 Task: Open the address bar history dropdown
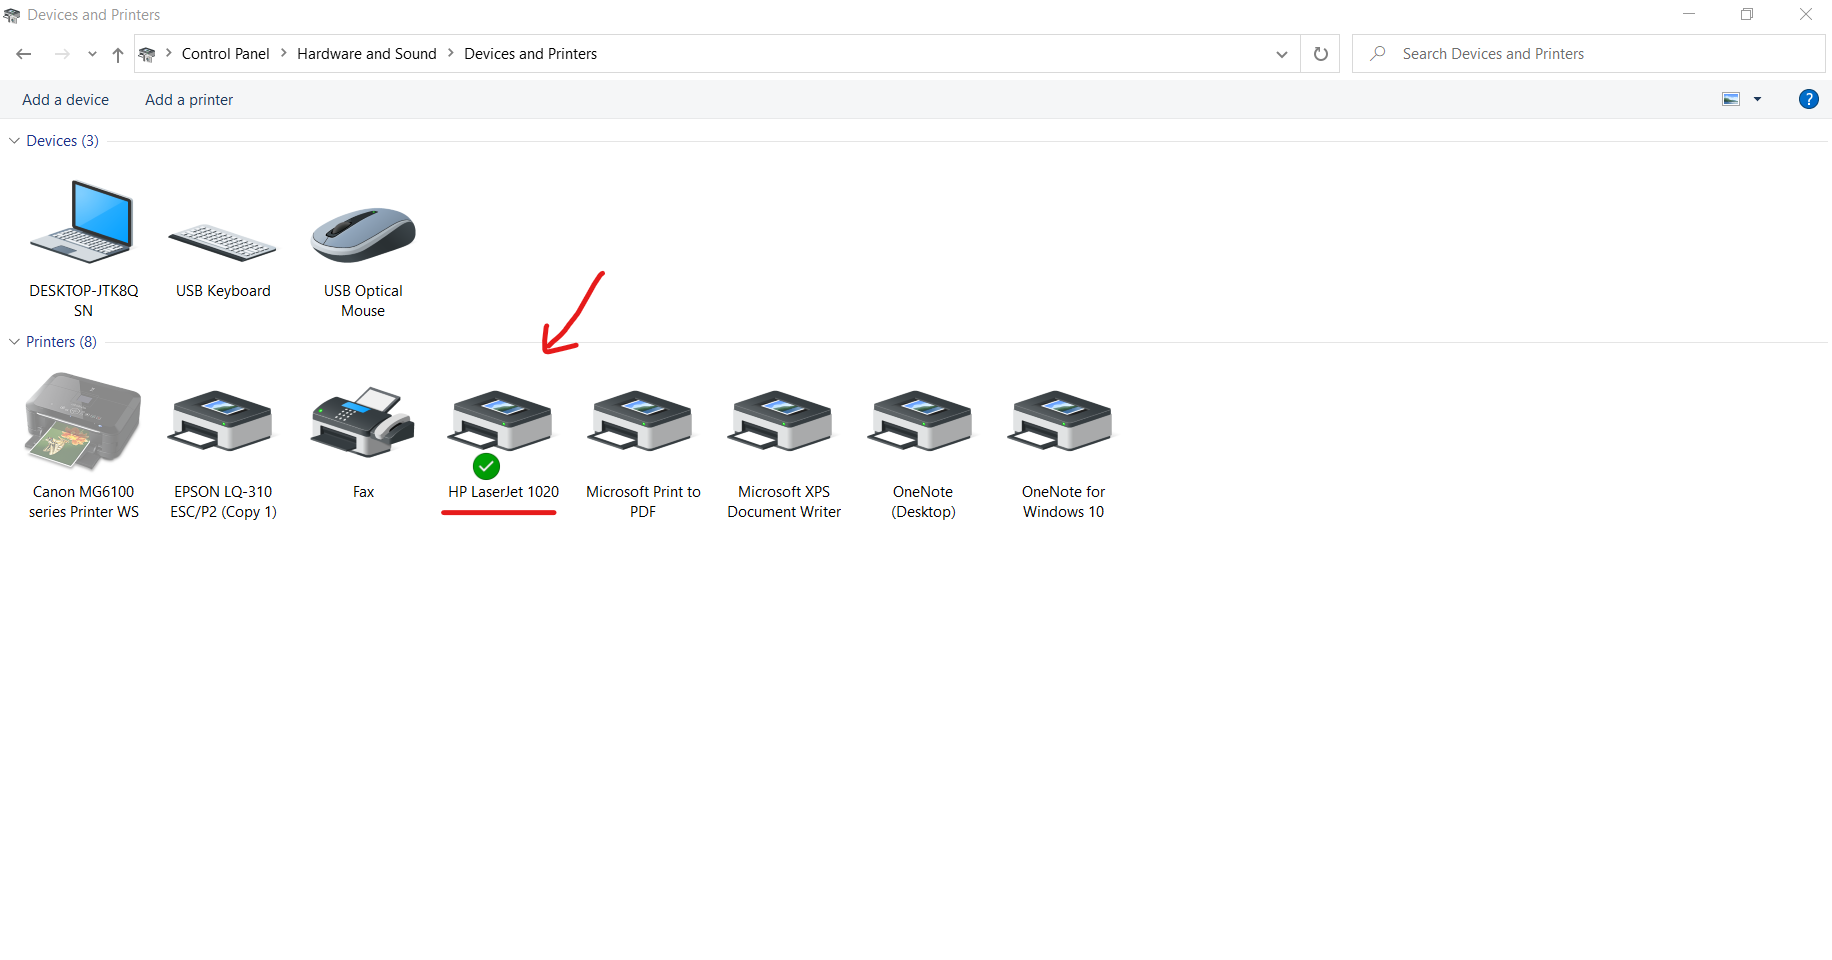[x=1281, y=54]
